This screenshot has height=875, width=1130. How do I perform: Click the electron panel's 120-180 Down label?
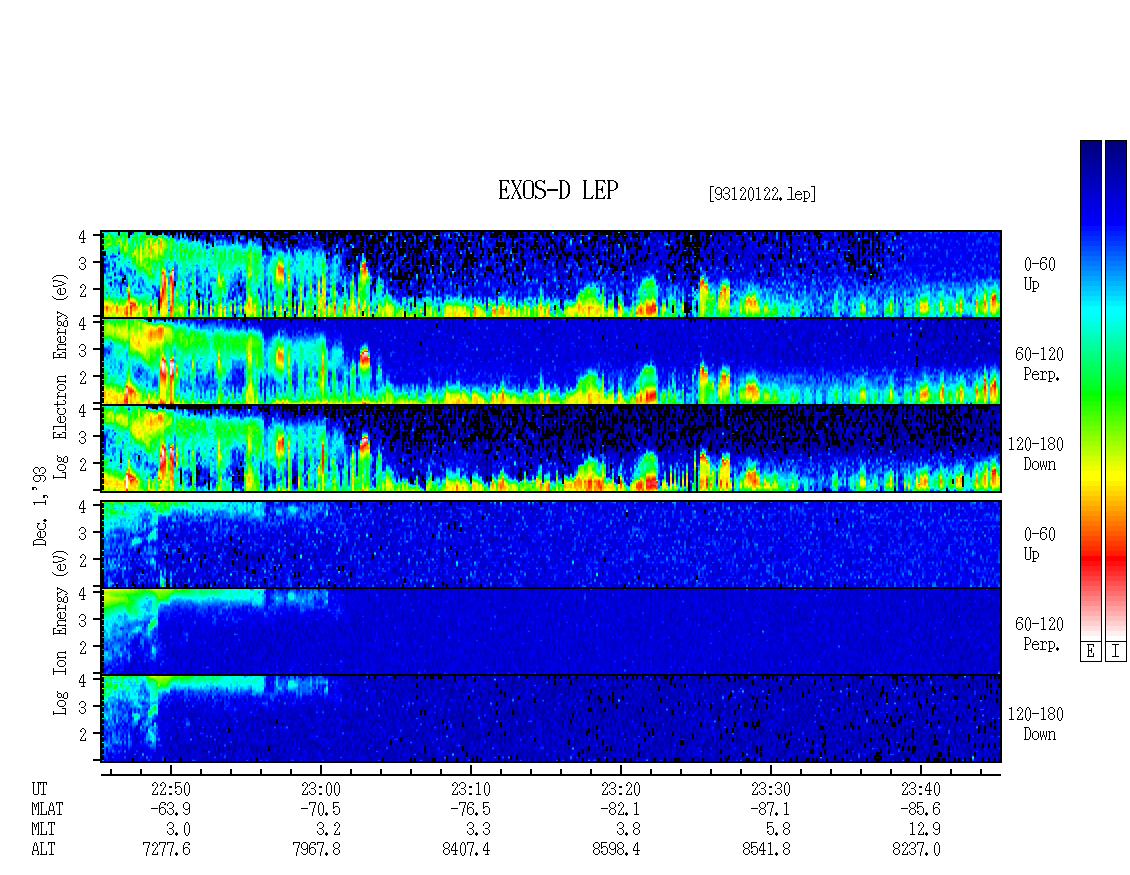[x=1036, y=454]
